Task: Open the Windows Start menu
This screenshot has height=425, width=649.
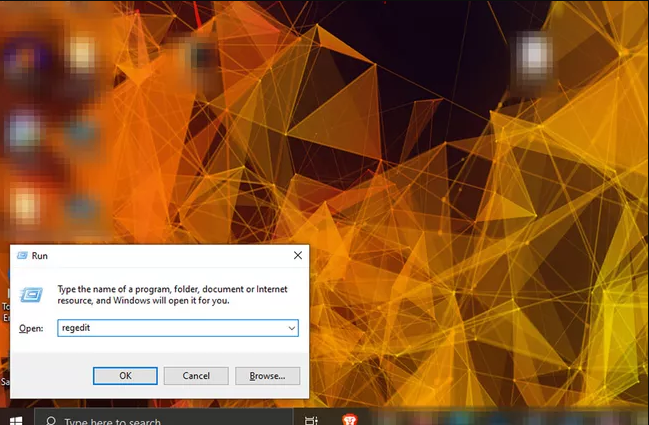Action: coord(16,420)
